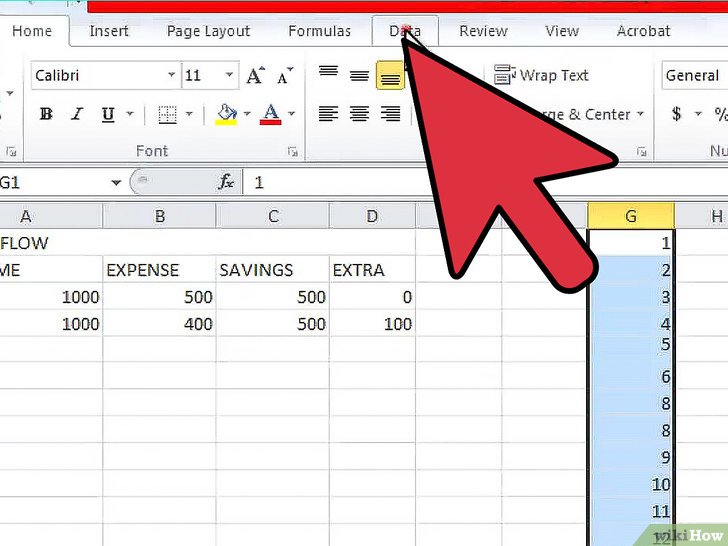Click the Name Box showing G1
Screen dimensions: 728x546
53,182
